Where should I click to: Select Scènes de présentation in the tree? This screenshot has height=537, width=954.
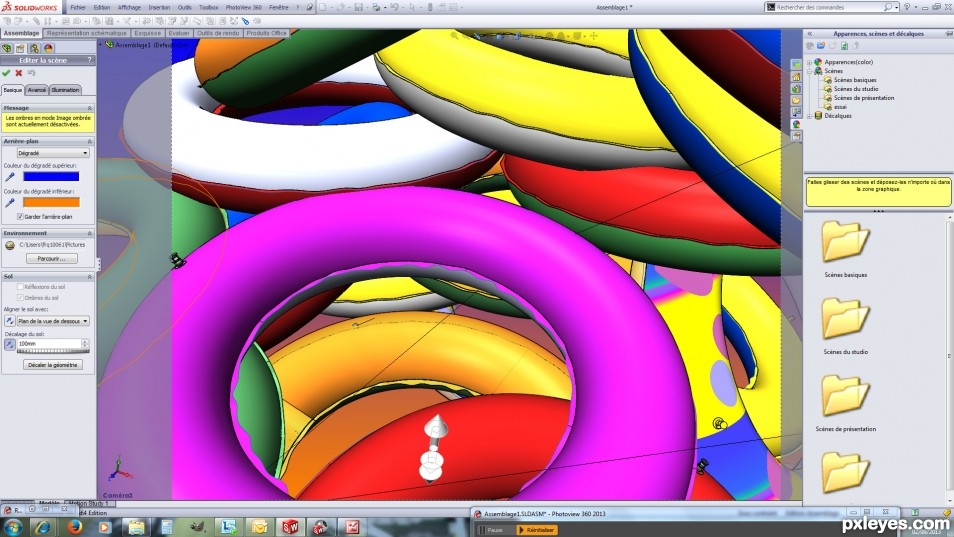click(864, 98)
